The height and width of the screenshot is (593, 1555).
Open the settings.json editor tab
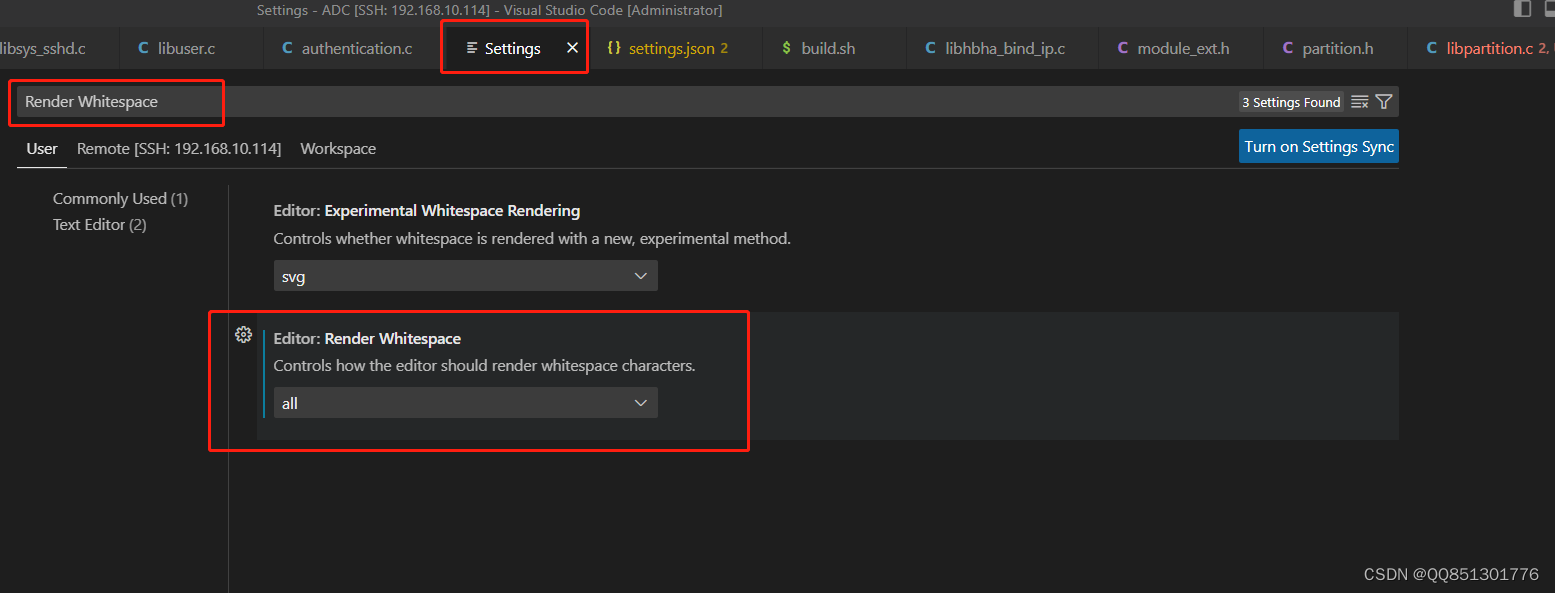point(677,47)
